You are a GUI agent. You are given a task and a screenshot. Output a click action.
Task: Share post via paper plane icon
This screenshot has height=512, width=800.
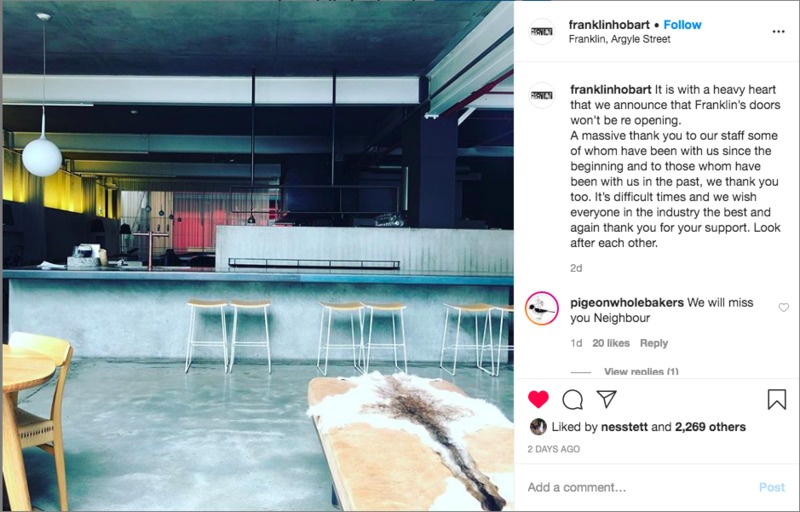607,399
